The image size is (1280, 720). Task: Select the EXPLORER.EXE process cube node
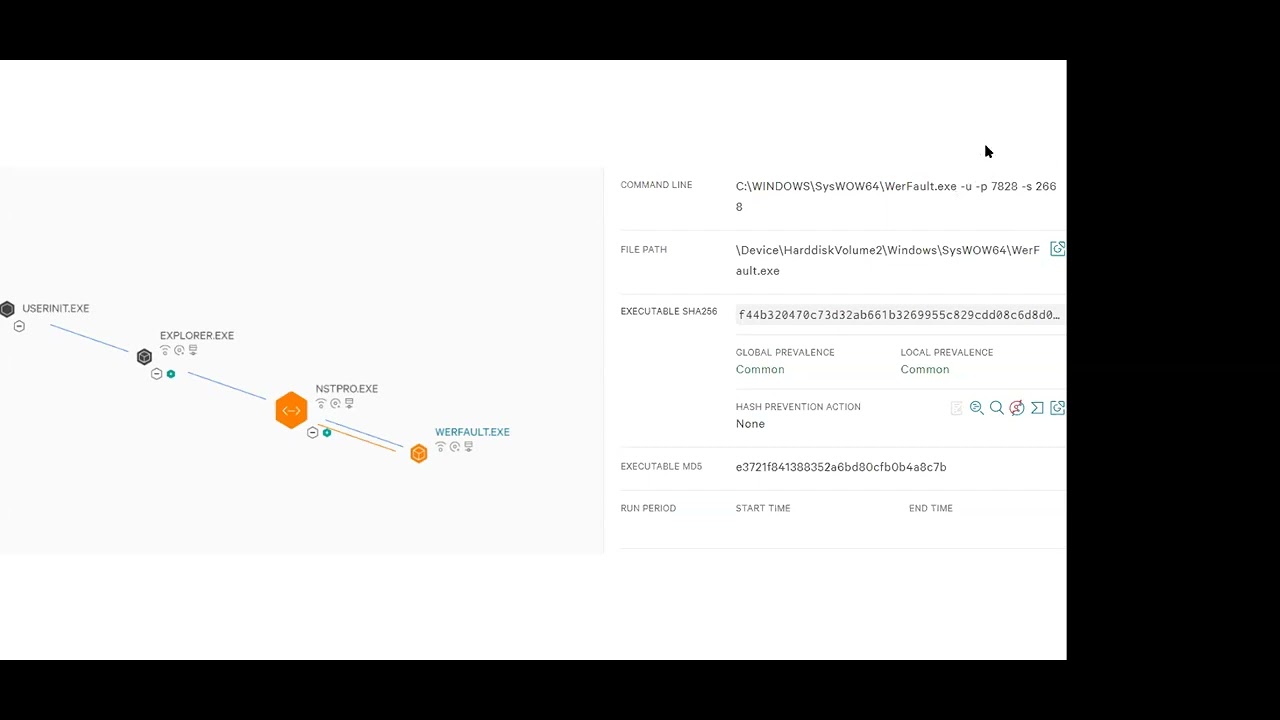pos(144,357)
